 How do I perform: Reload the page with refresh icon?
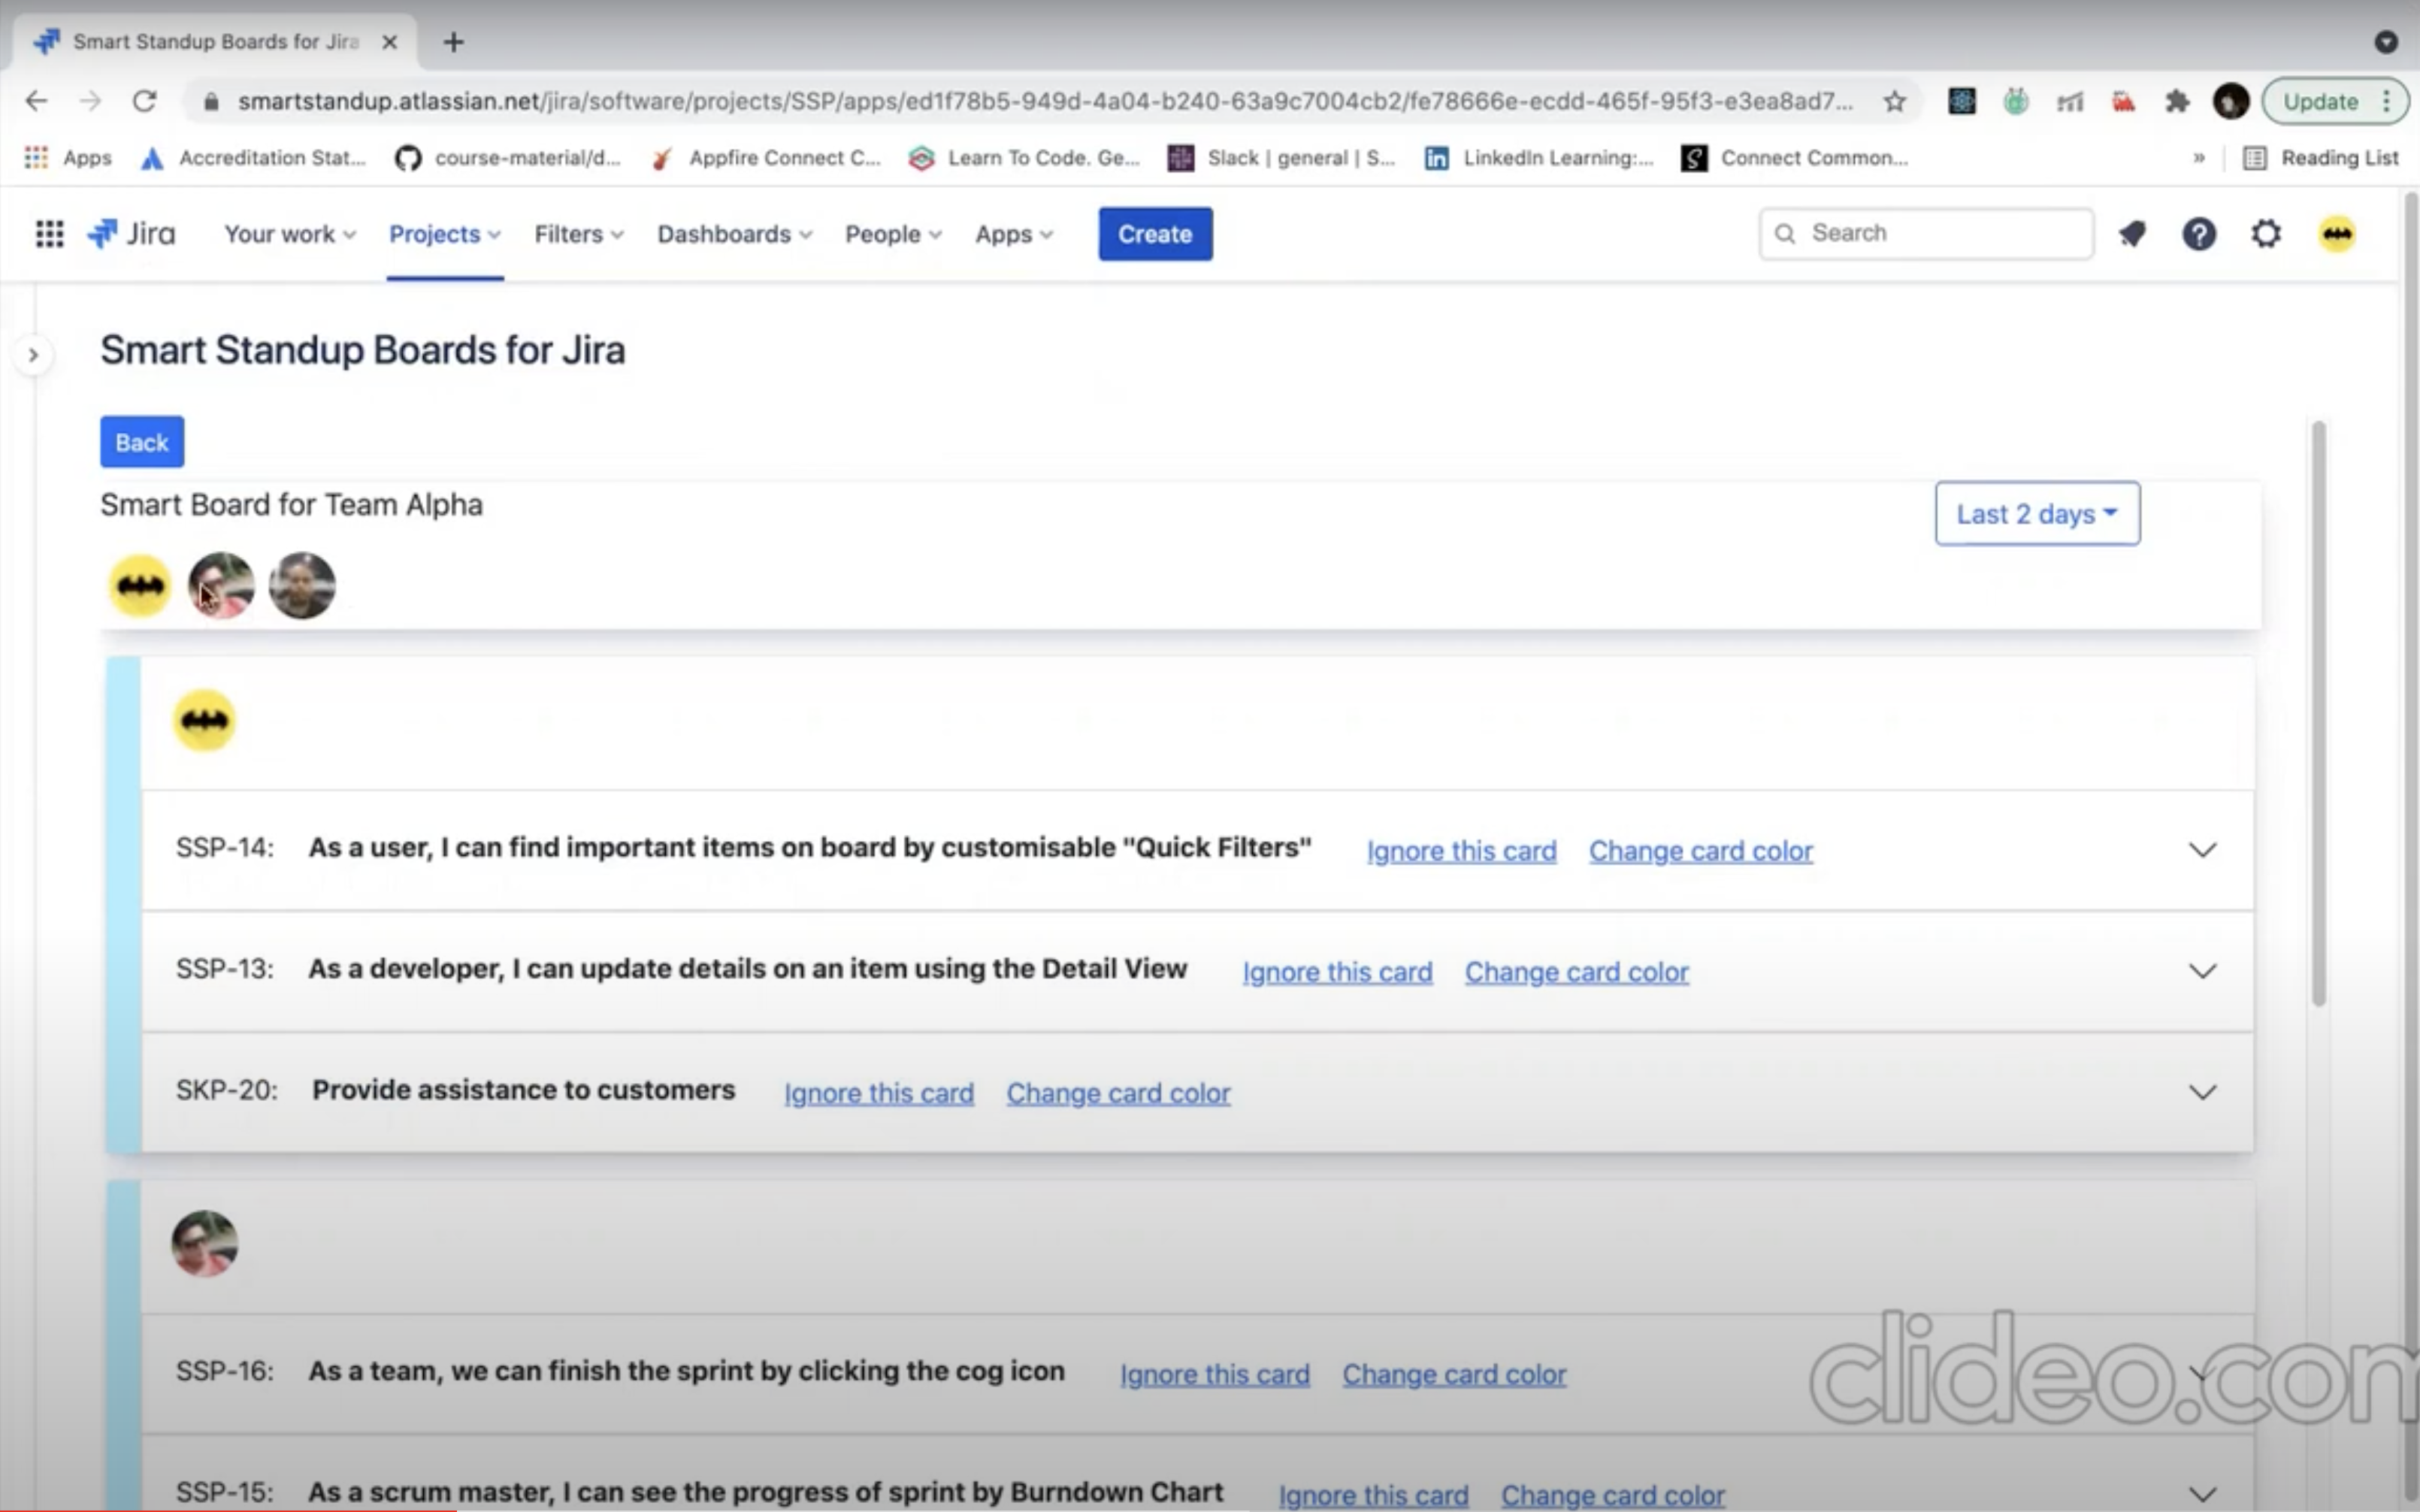coord(145,101)
